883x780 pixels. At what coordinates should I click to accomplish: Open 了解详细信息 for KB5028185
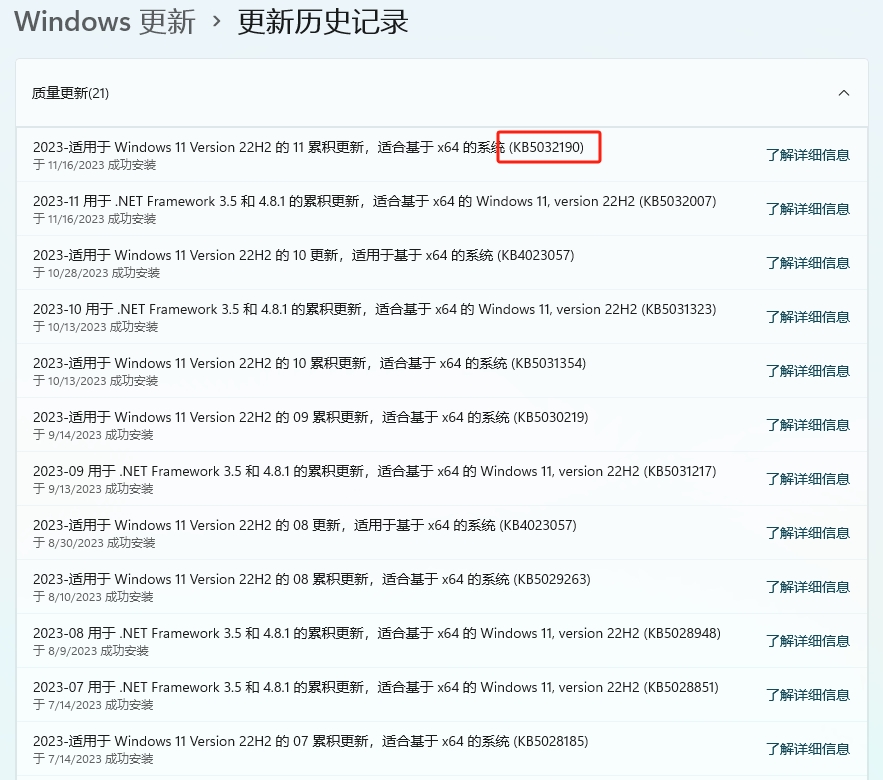(806, 748)
